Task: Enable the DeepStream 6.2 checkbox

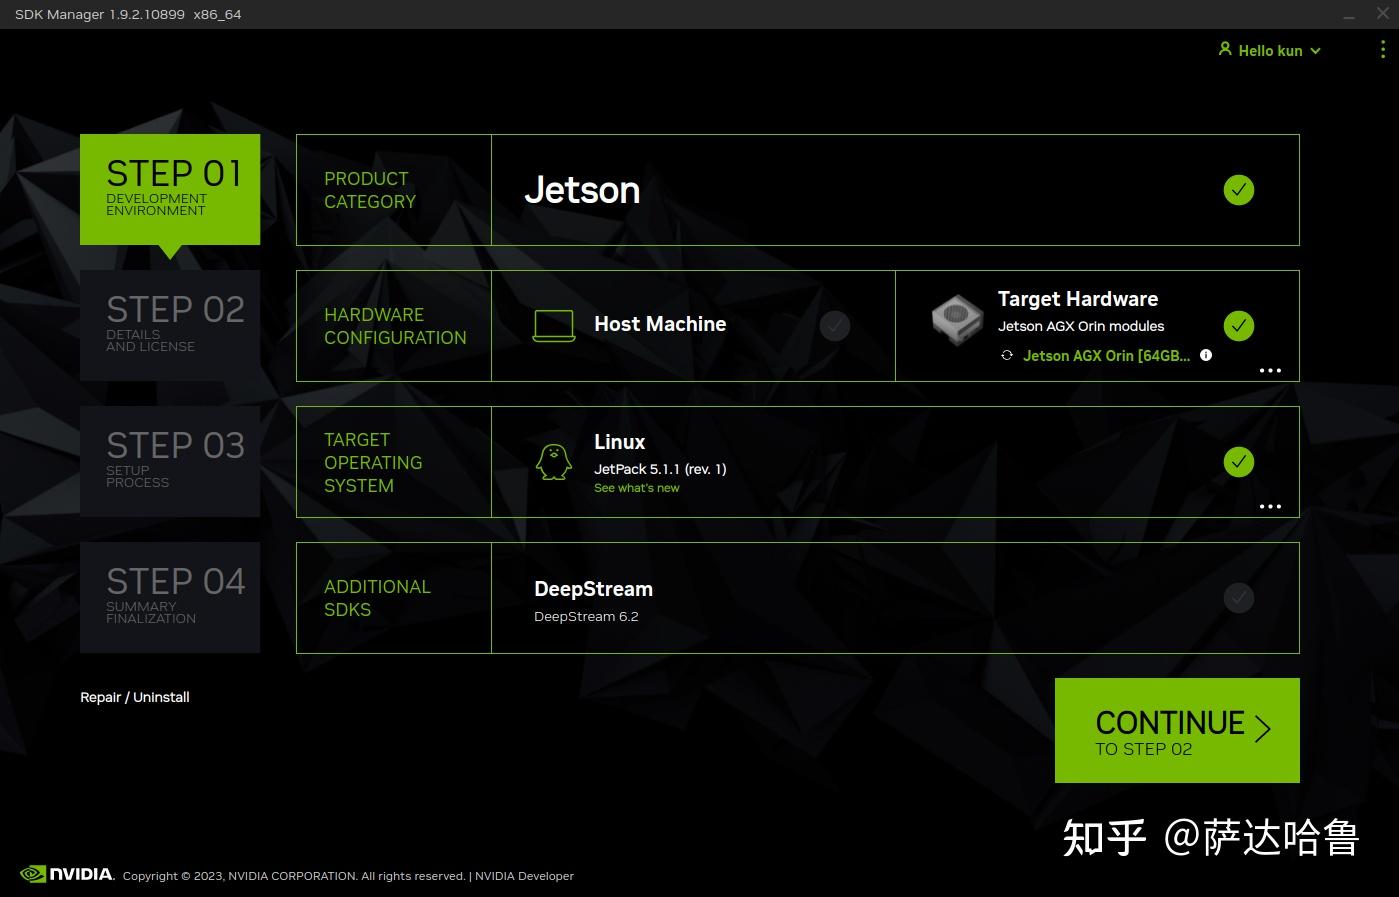Action: pos(1238,597)
